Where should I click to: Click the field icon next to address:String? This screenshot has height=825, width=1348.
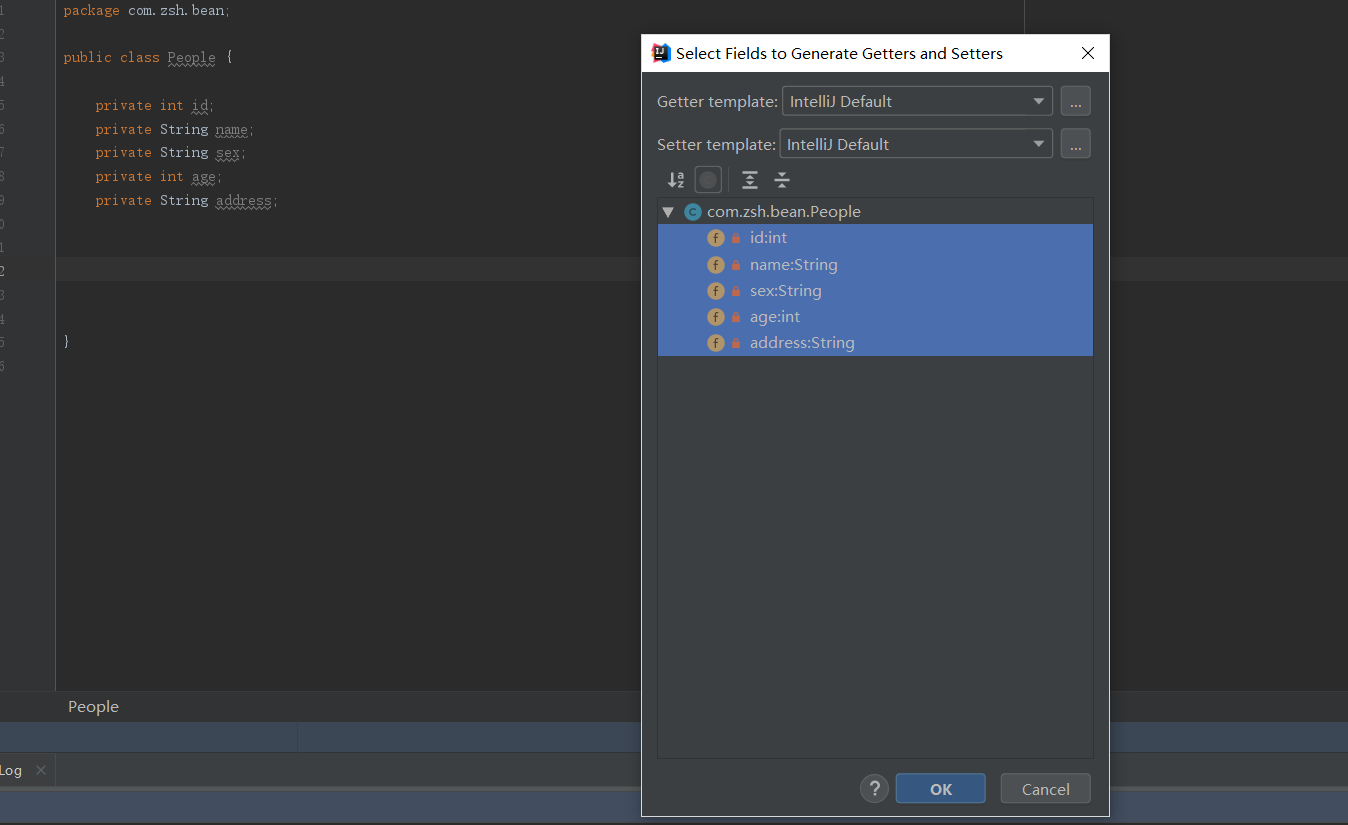click(715, 343)
